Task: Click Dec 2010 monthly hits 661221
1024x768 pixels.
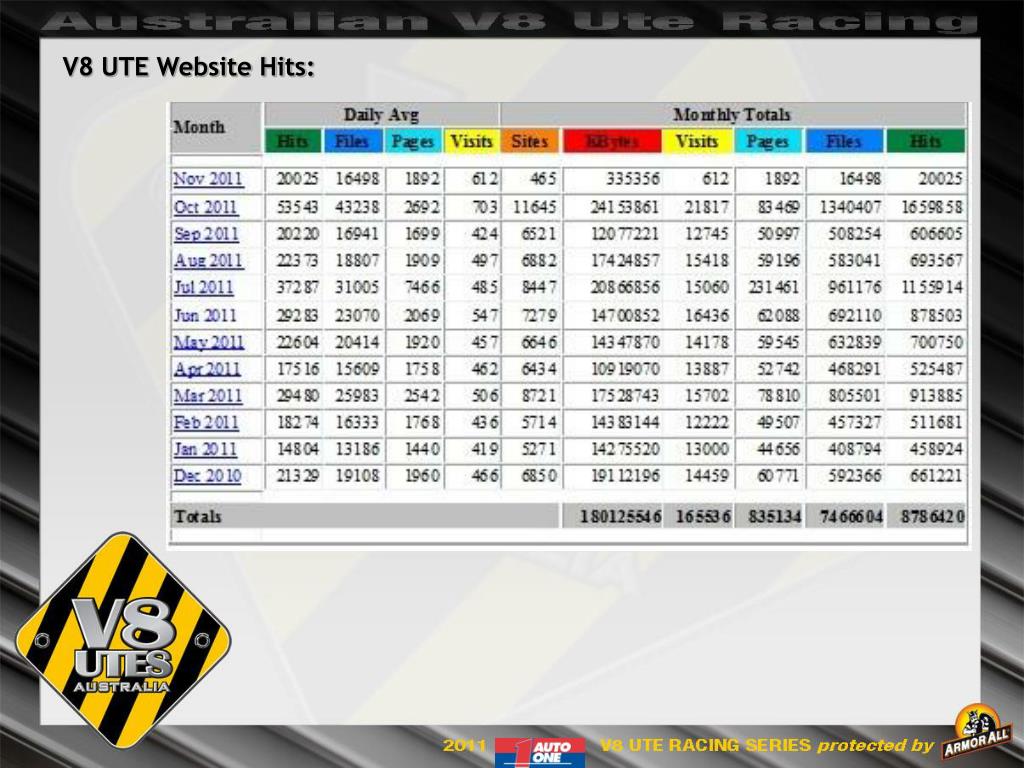Action: click(x=936, y=476)
